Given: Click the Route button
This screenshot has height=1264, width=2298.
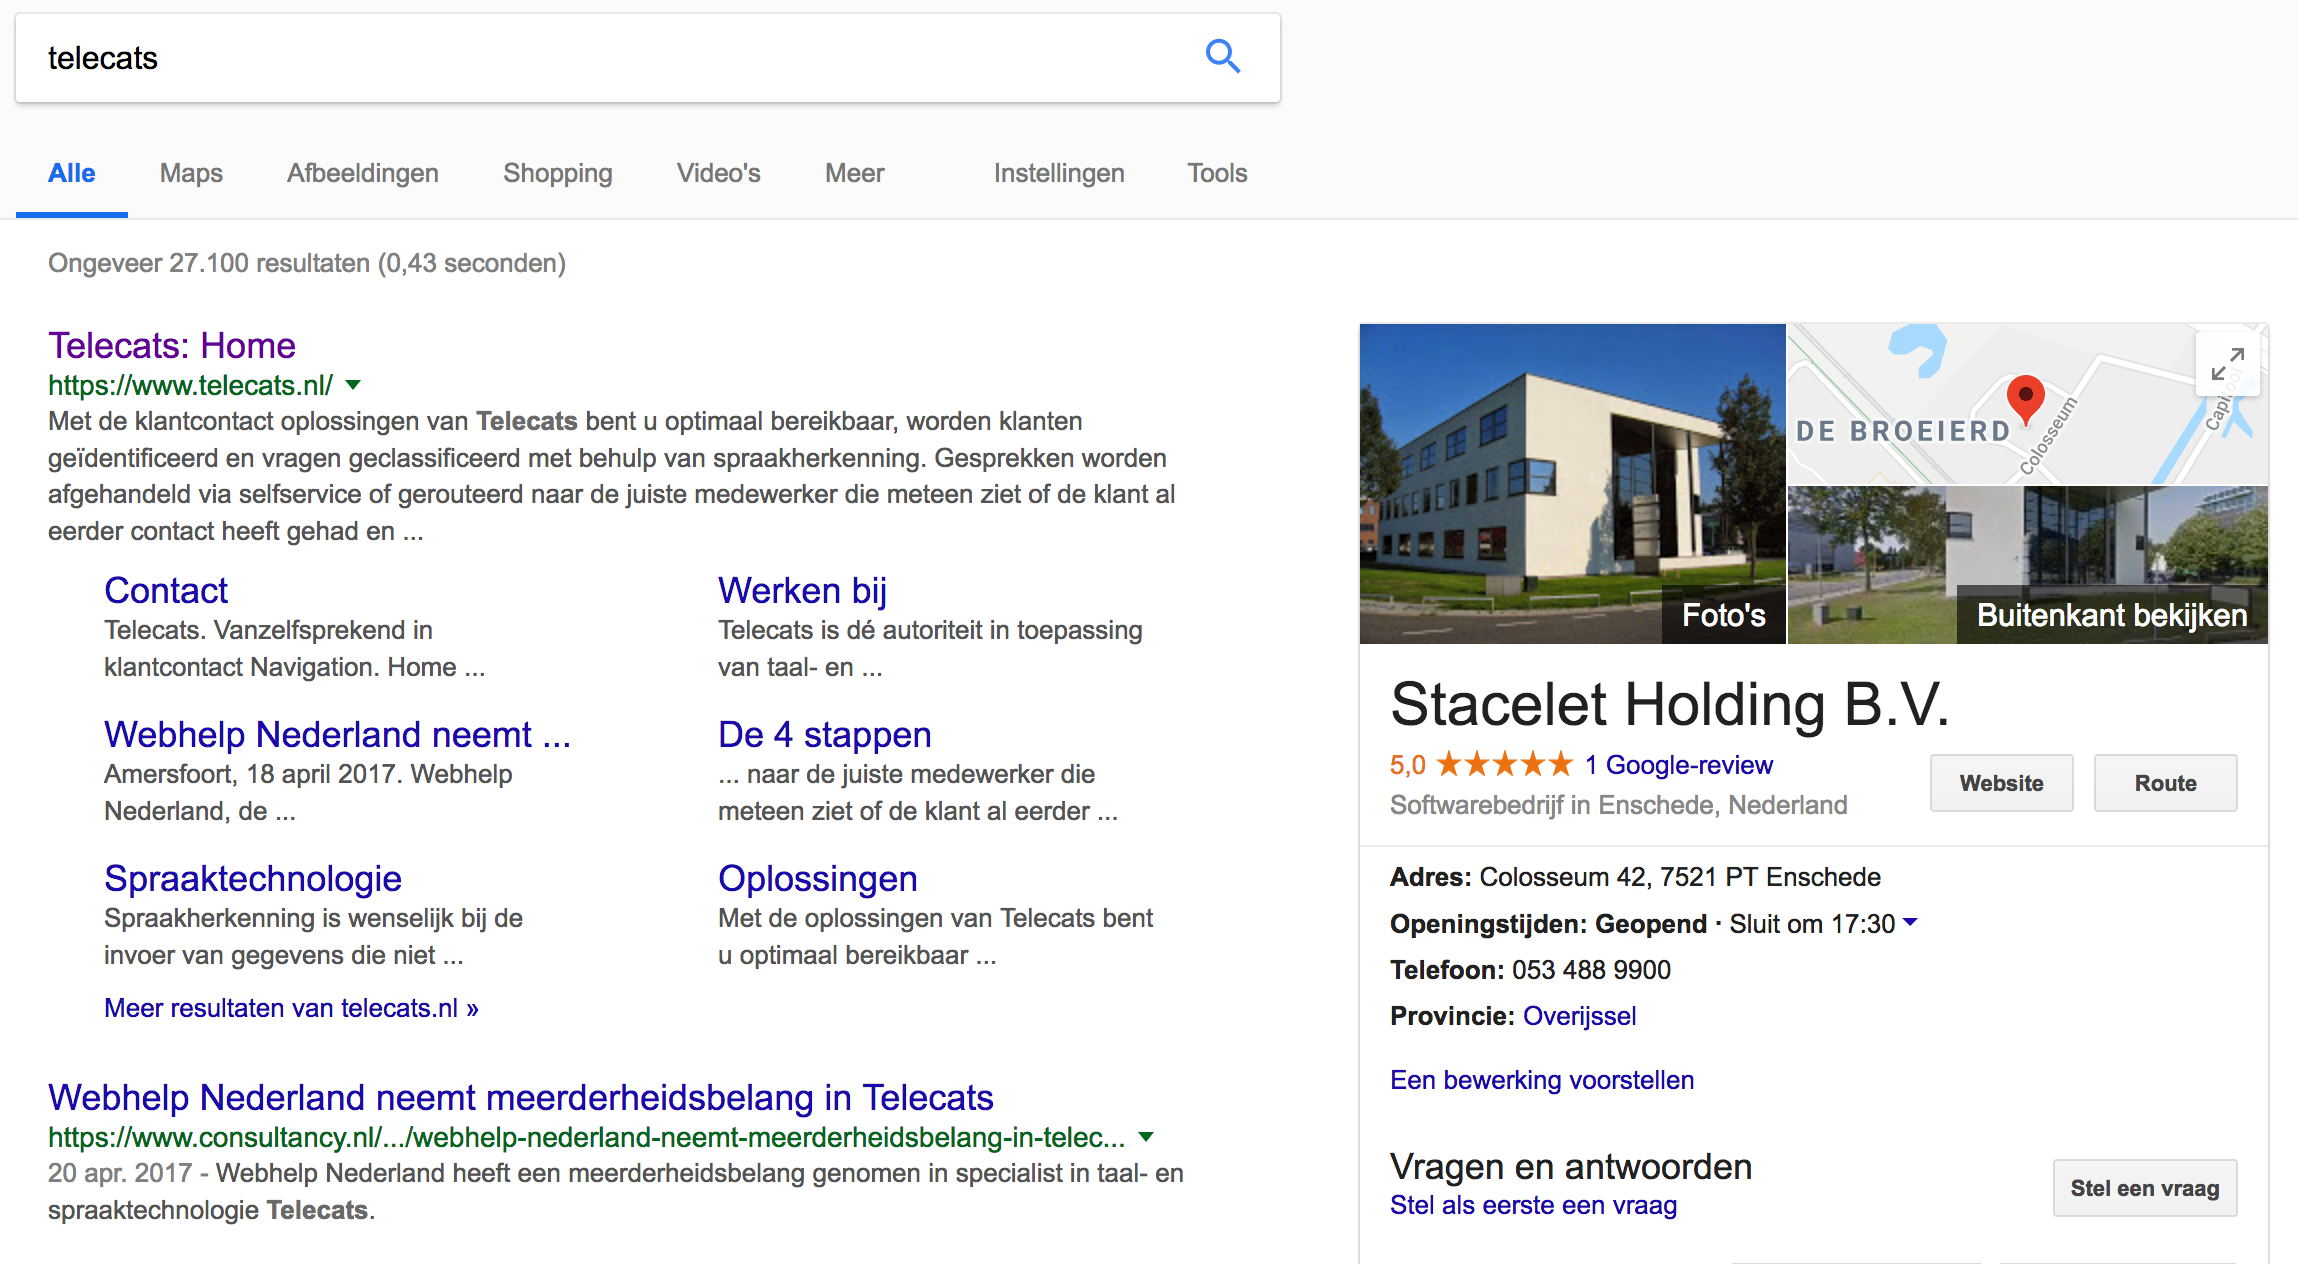Looking at the screenshot, I should [2165, 783].
